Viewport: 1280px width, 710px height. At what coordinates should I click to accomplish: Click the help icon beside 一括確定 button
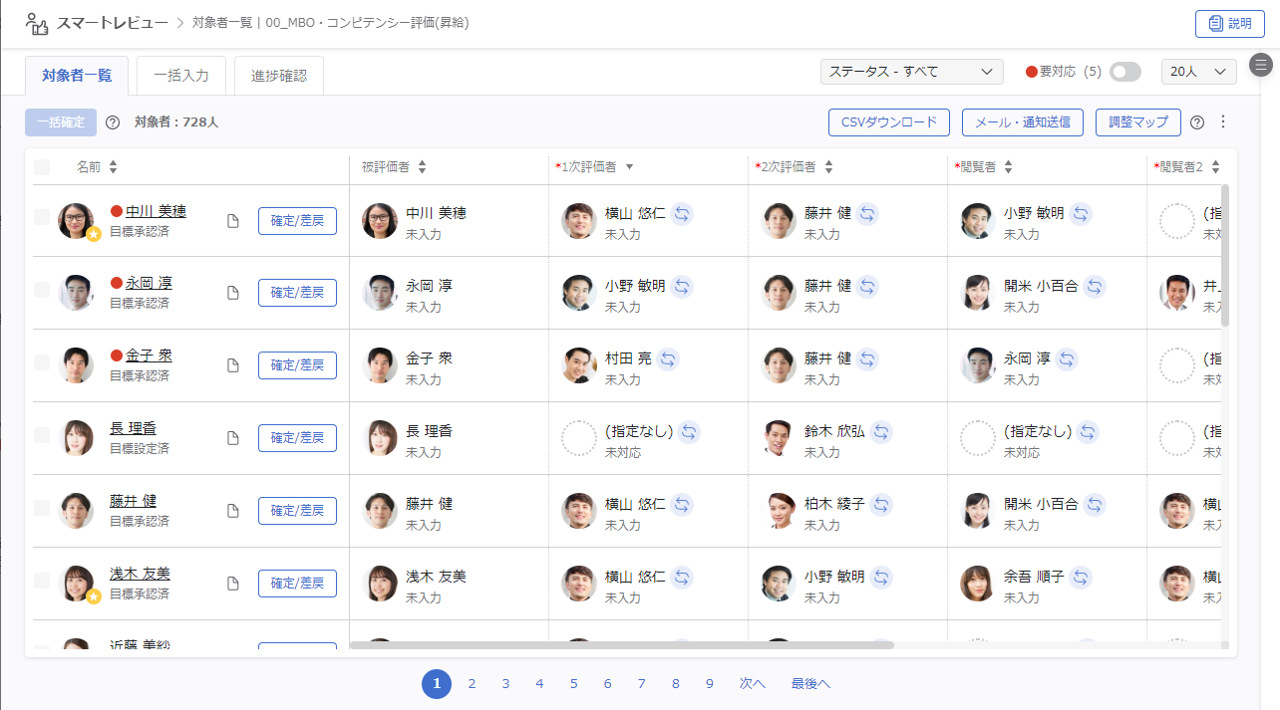pos(112,123)
